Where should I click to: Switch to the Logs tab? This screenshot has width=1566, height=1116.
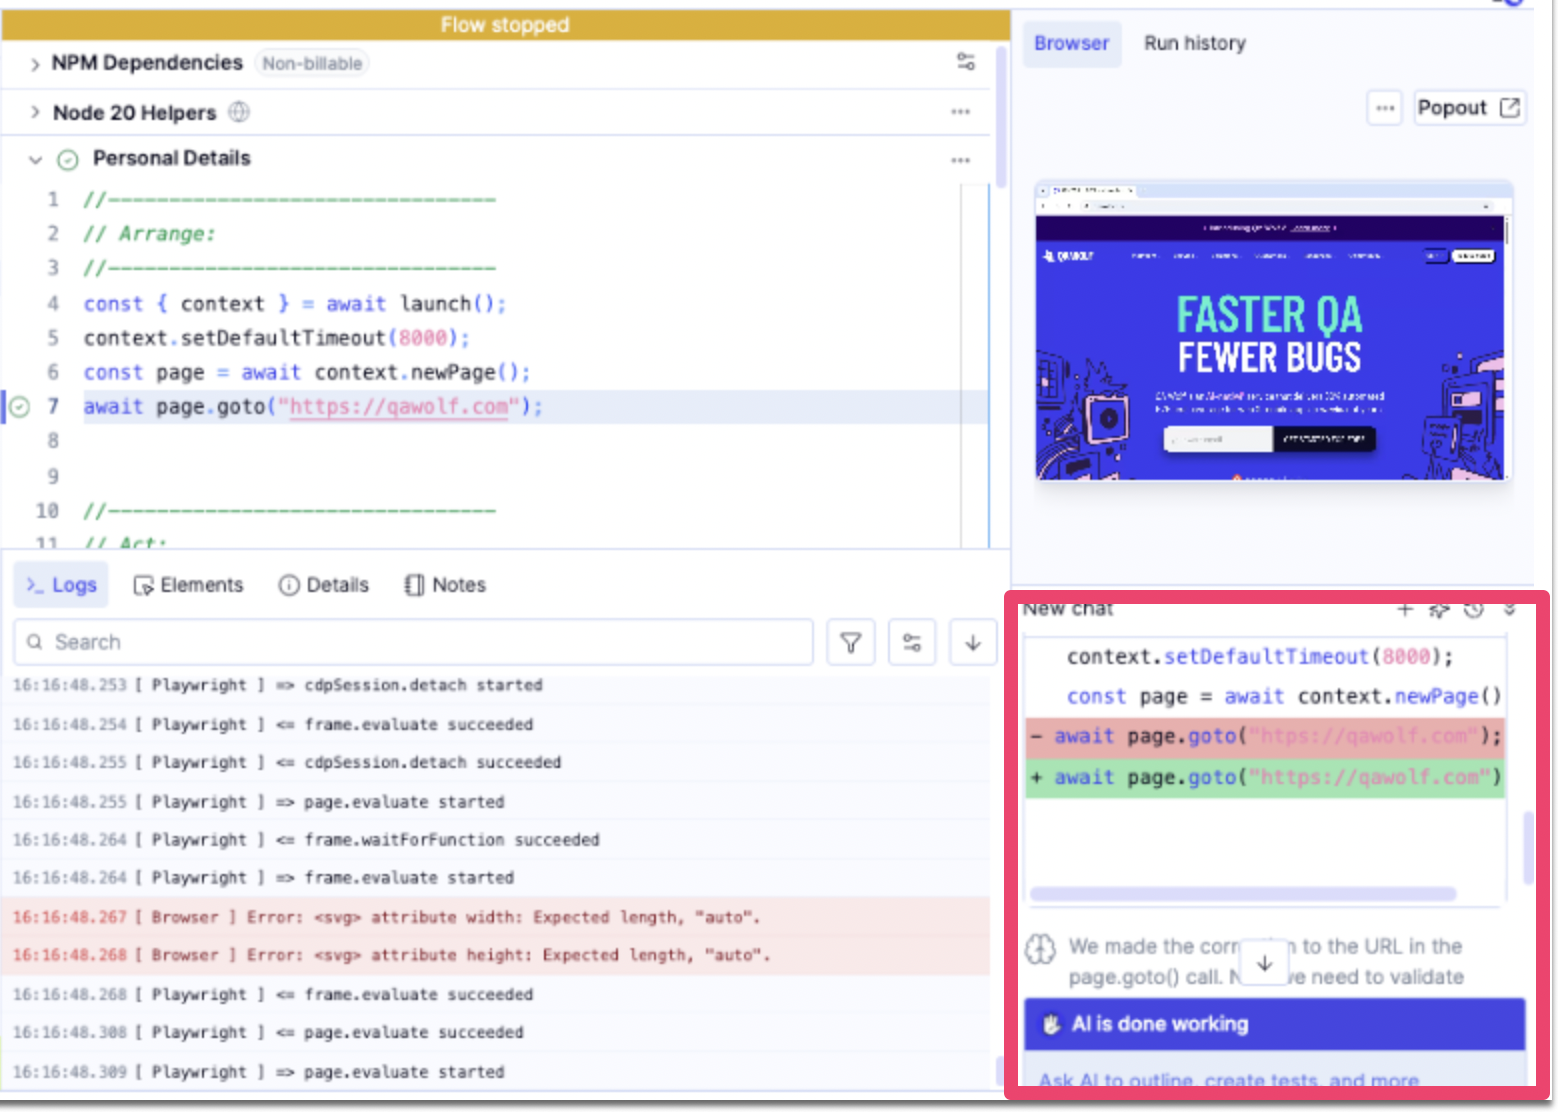click(x=61, y=585)
